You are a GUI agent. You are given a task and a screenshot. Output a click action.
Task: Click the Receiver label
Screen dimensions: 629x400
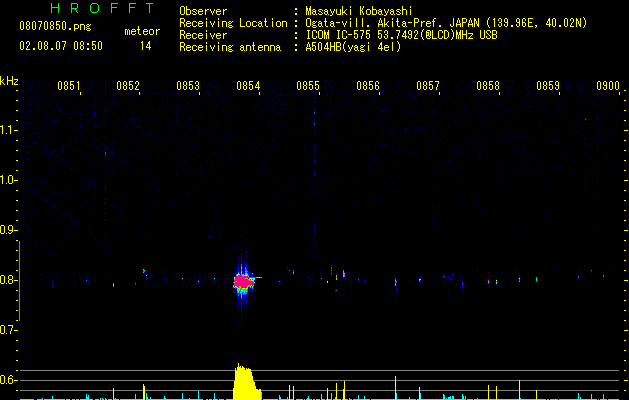(203, 35)
